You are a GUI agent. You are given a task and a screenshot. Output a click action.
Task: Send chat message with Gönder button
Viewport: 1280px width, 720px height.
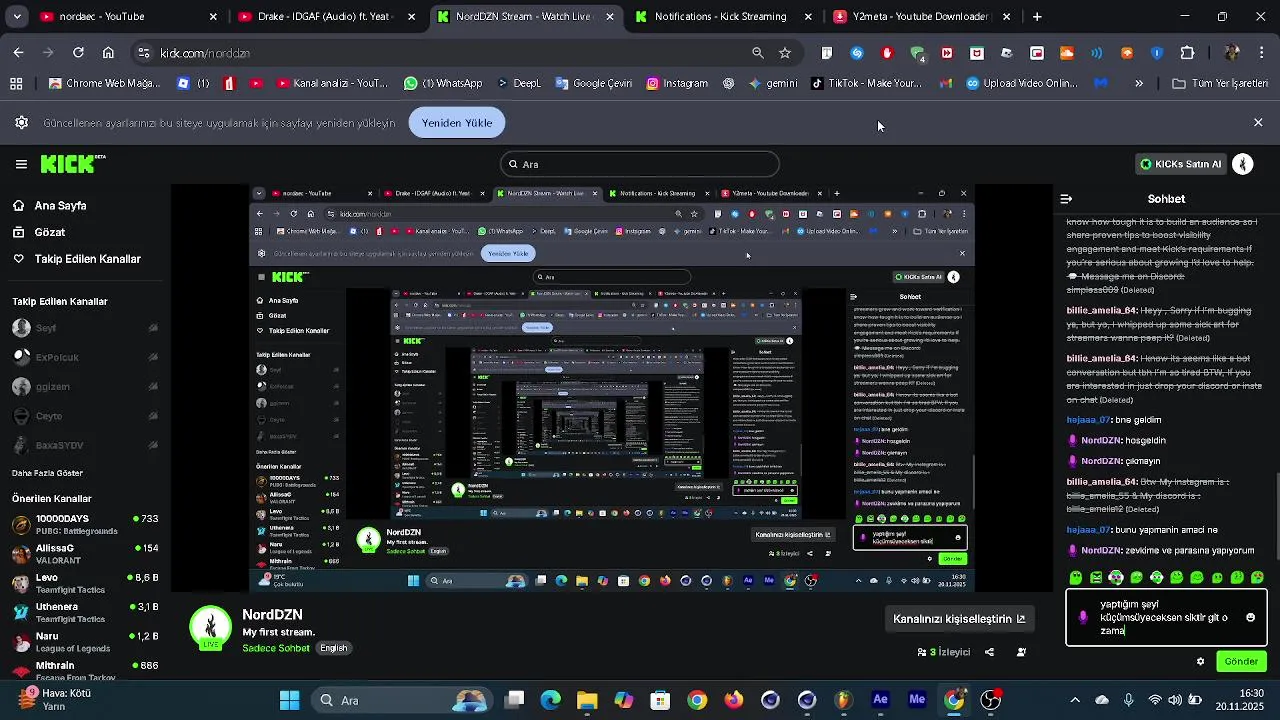1241,661
